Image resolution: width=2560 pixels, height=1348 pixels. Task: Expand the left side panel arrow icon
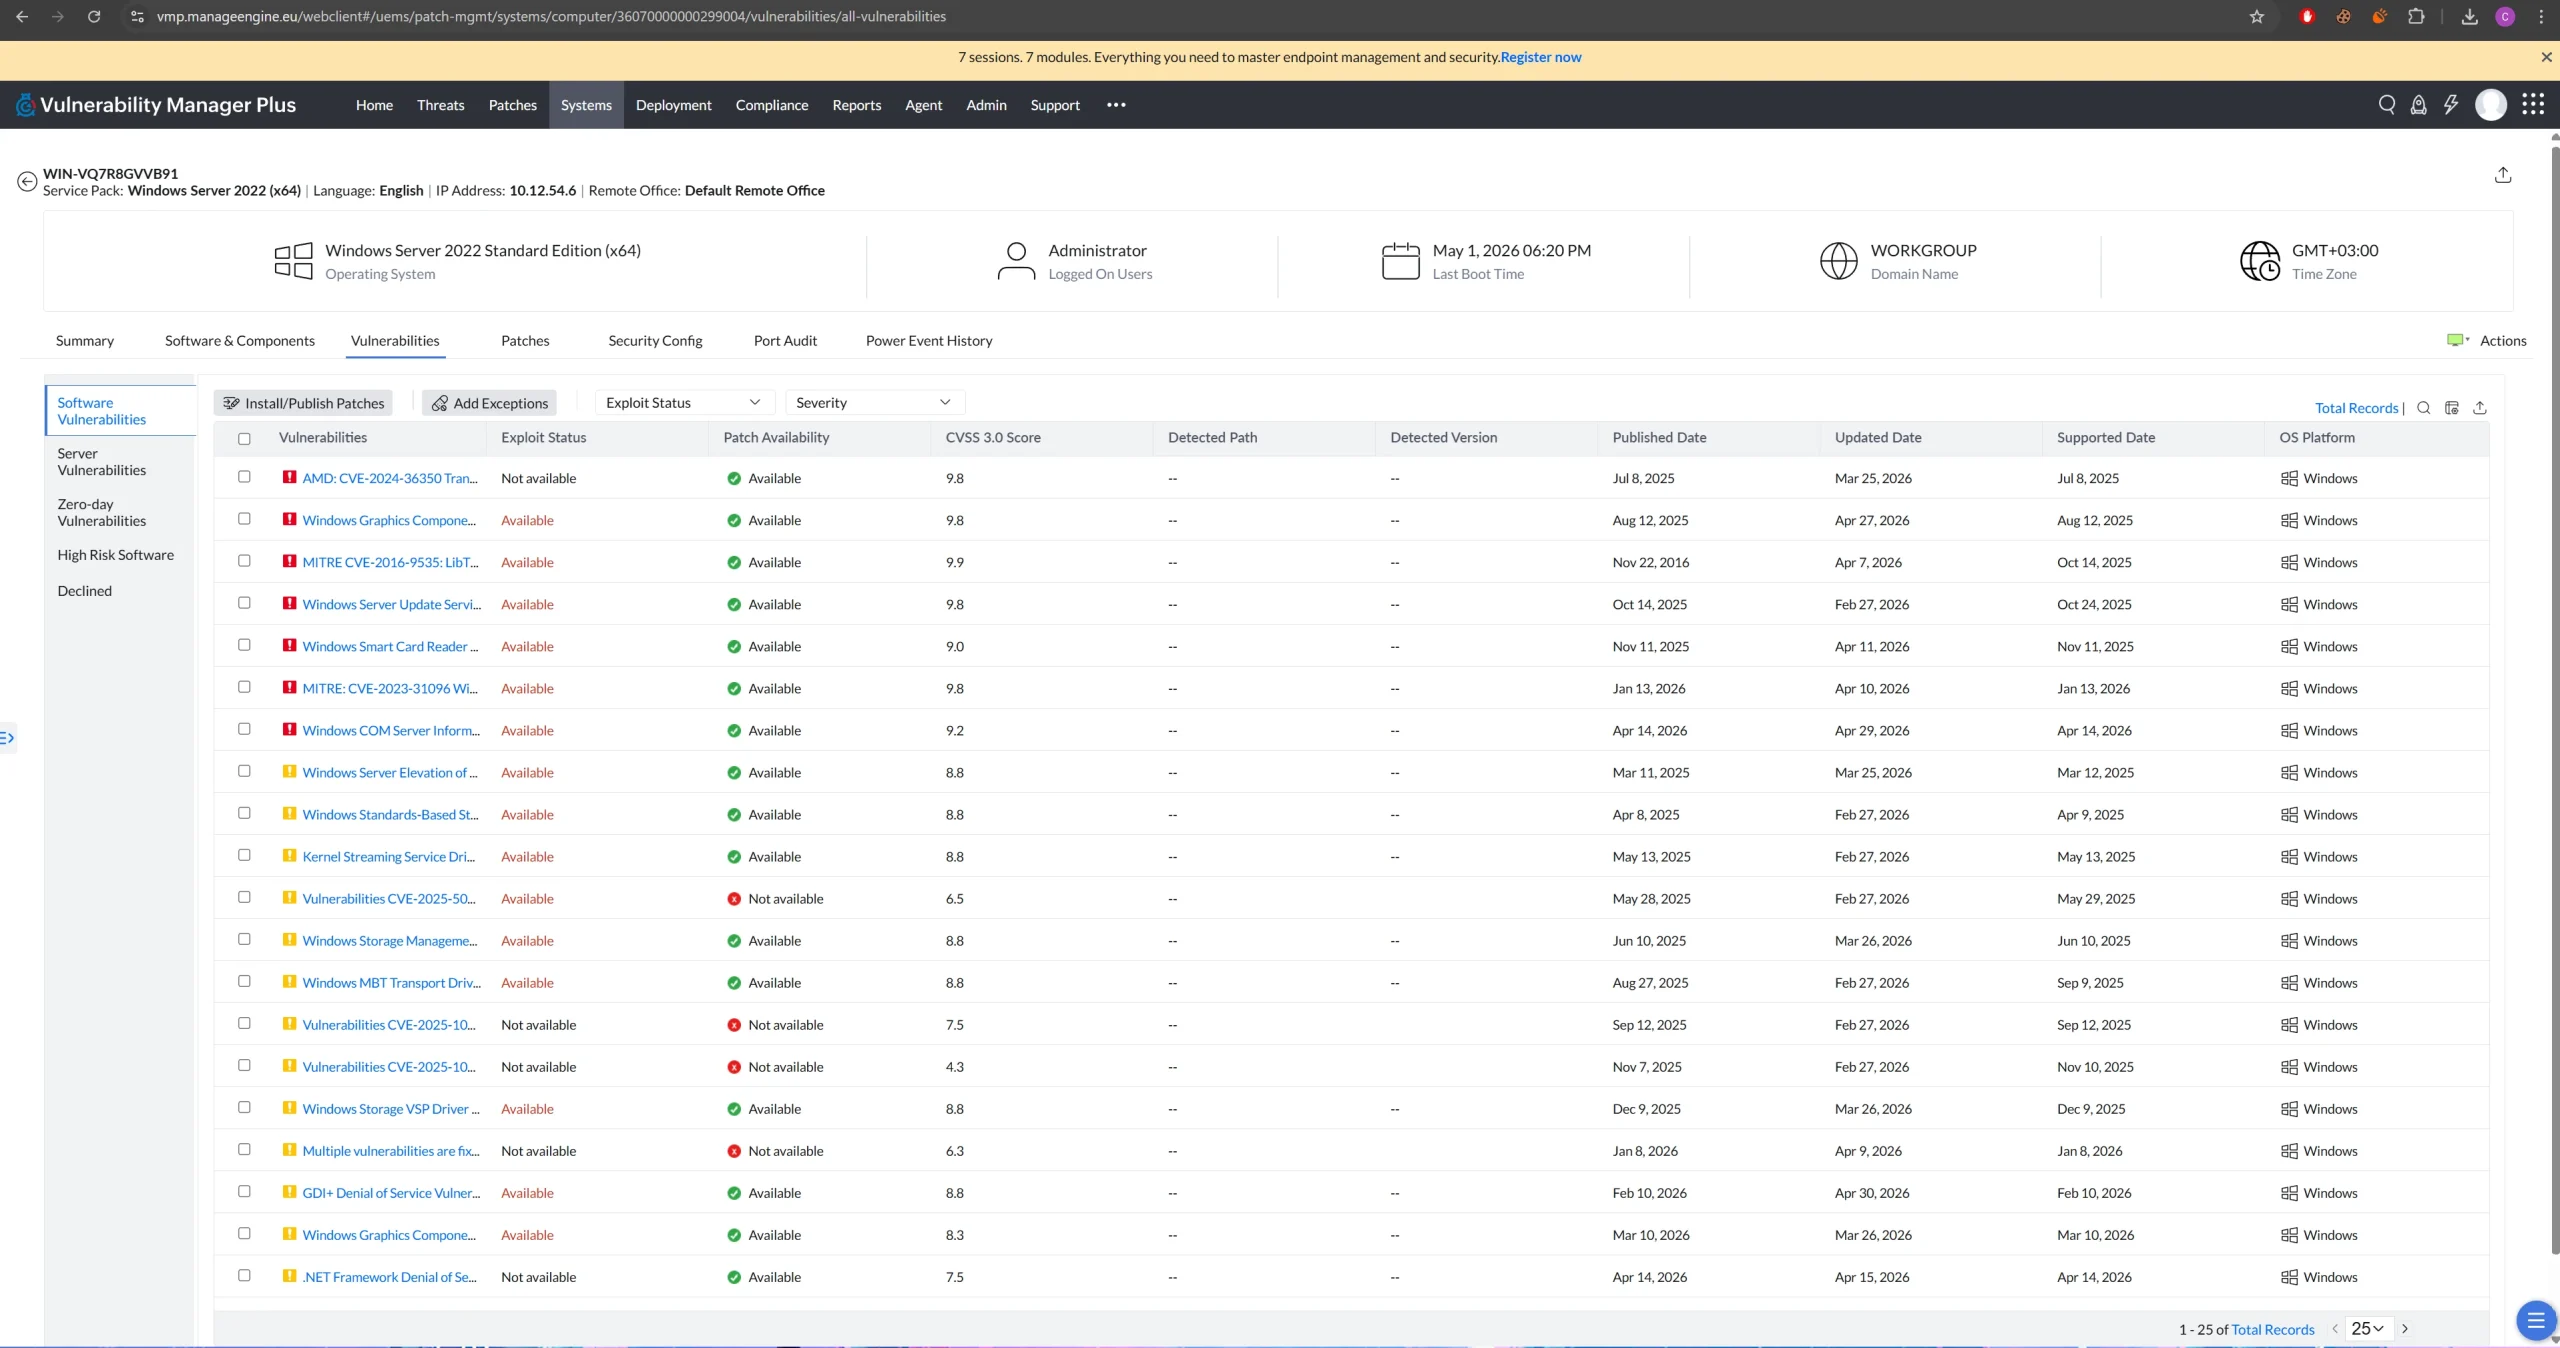[7, 738]
